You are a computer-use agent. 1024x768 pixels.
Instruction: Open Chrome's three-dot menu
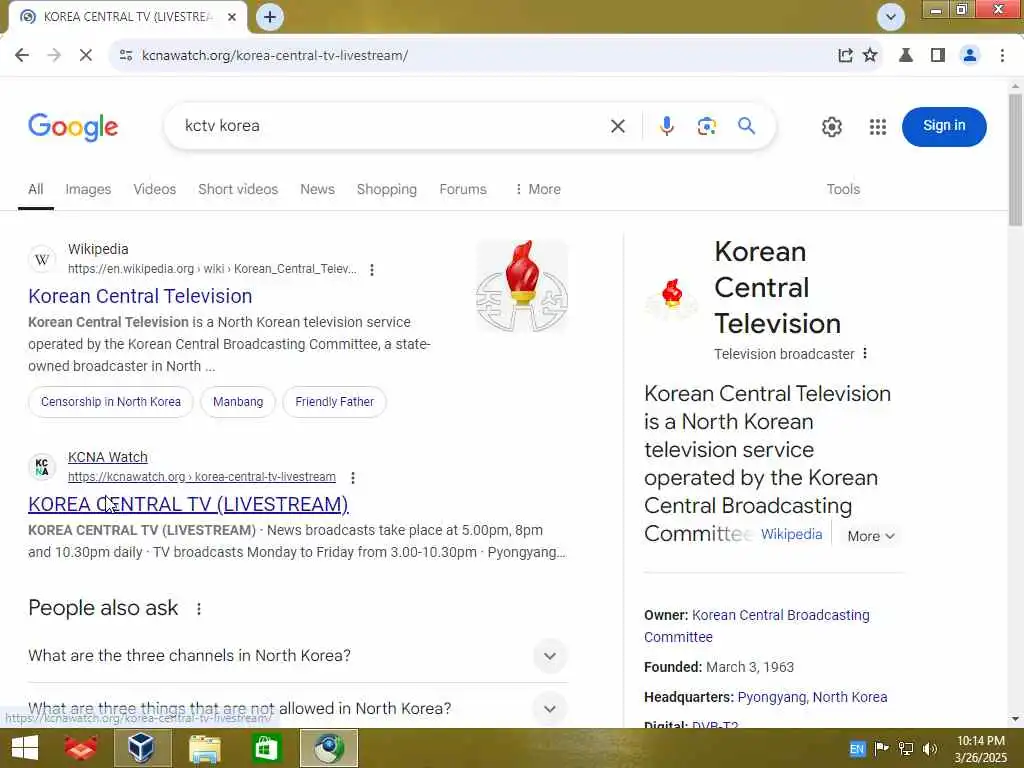1002,56
